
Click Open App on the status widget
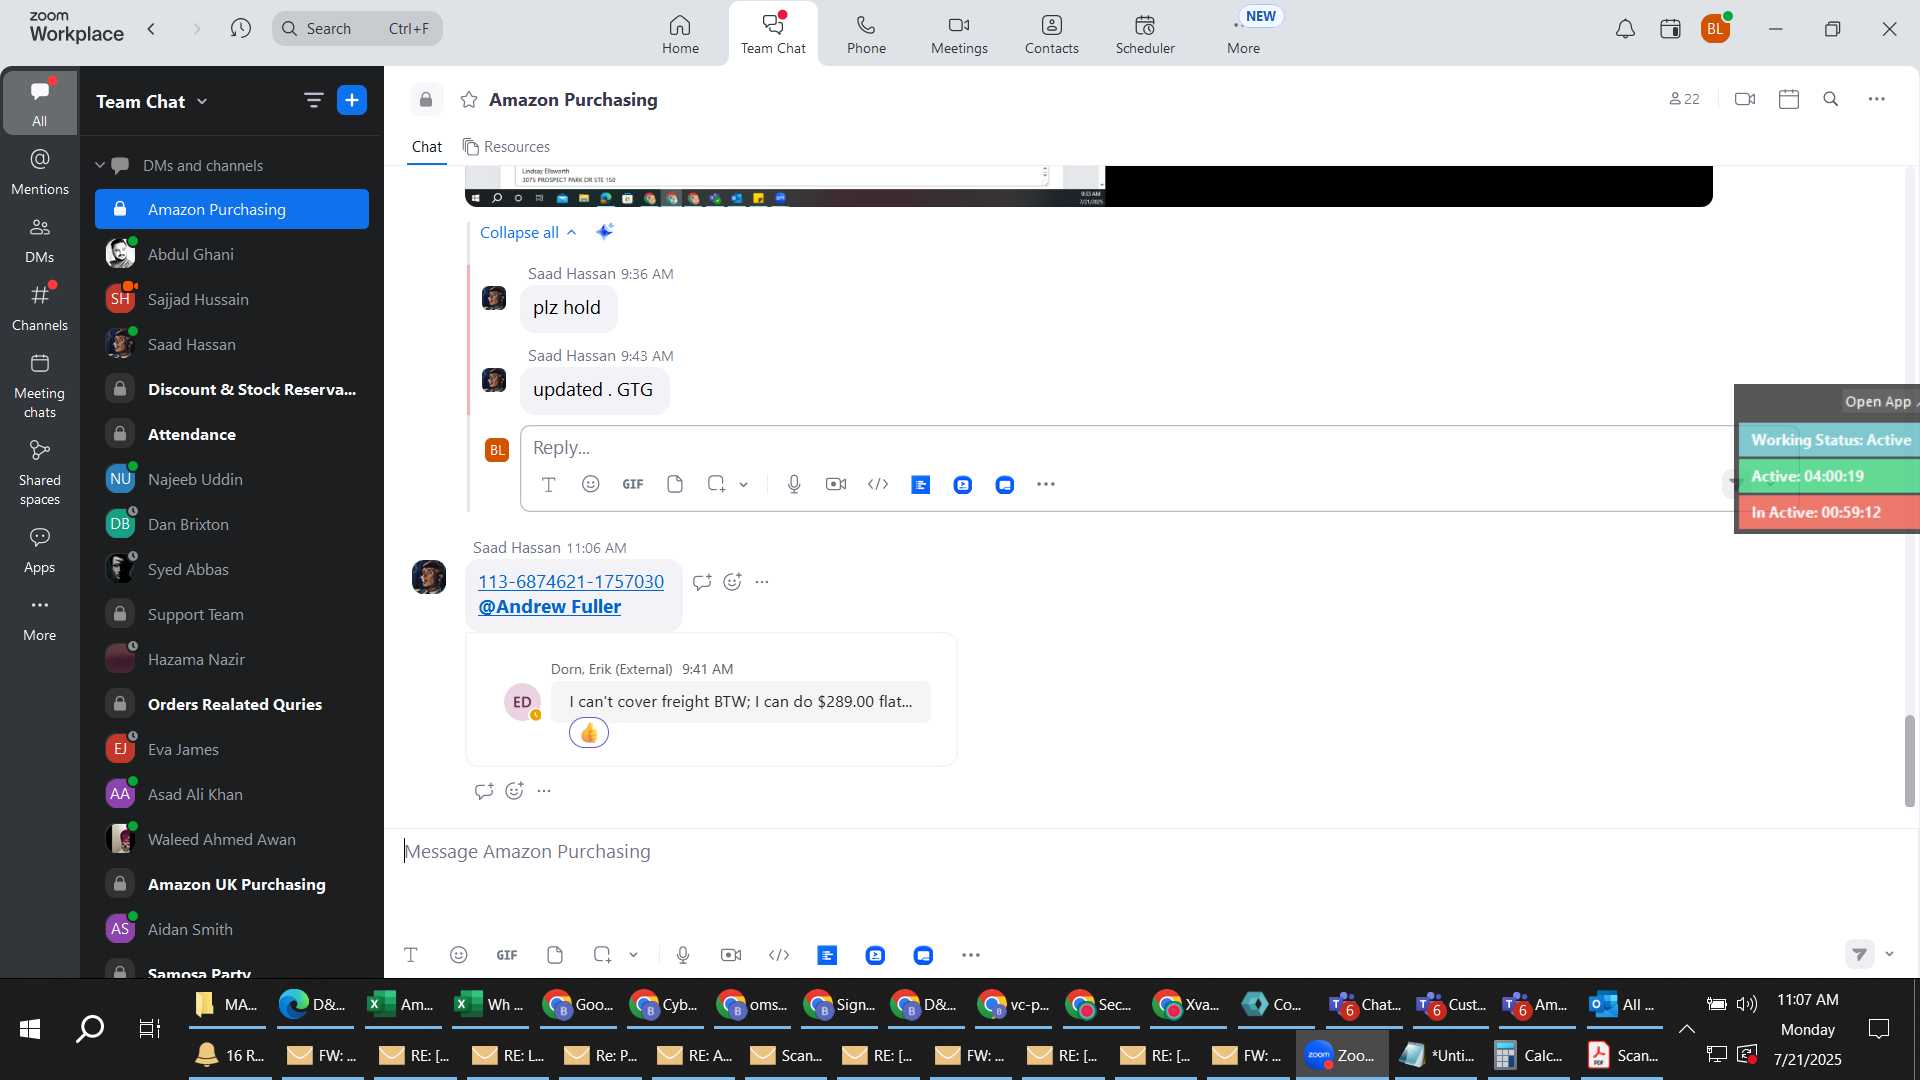(x=1878, y=401)
